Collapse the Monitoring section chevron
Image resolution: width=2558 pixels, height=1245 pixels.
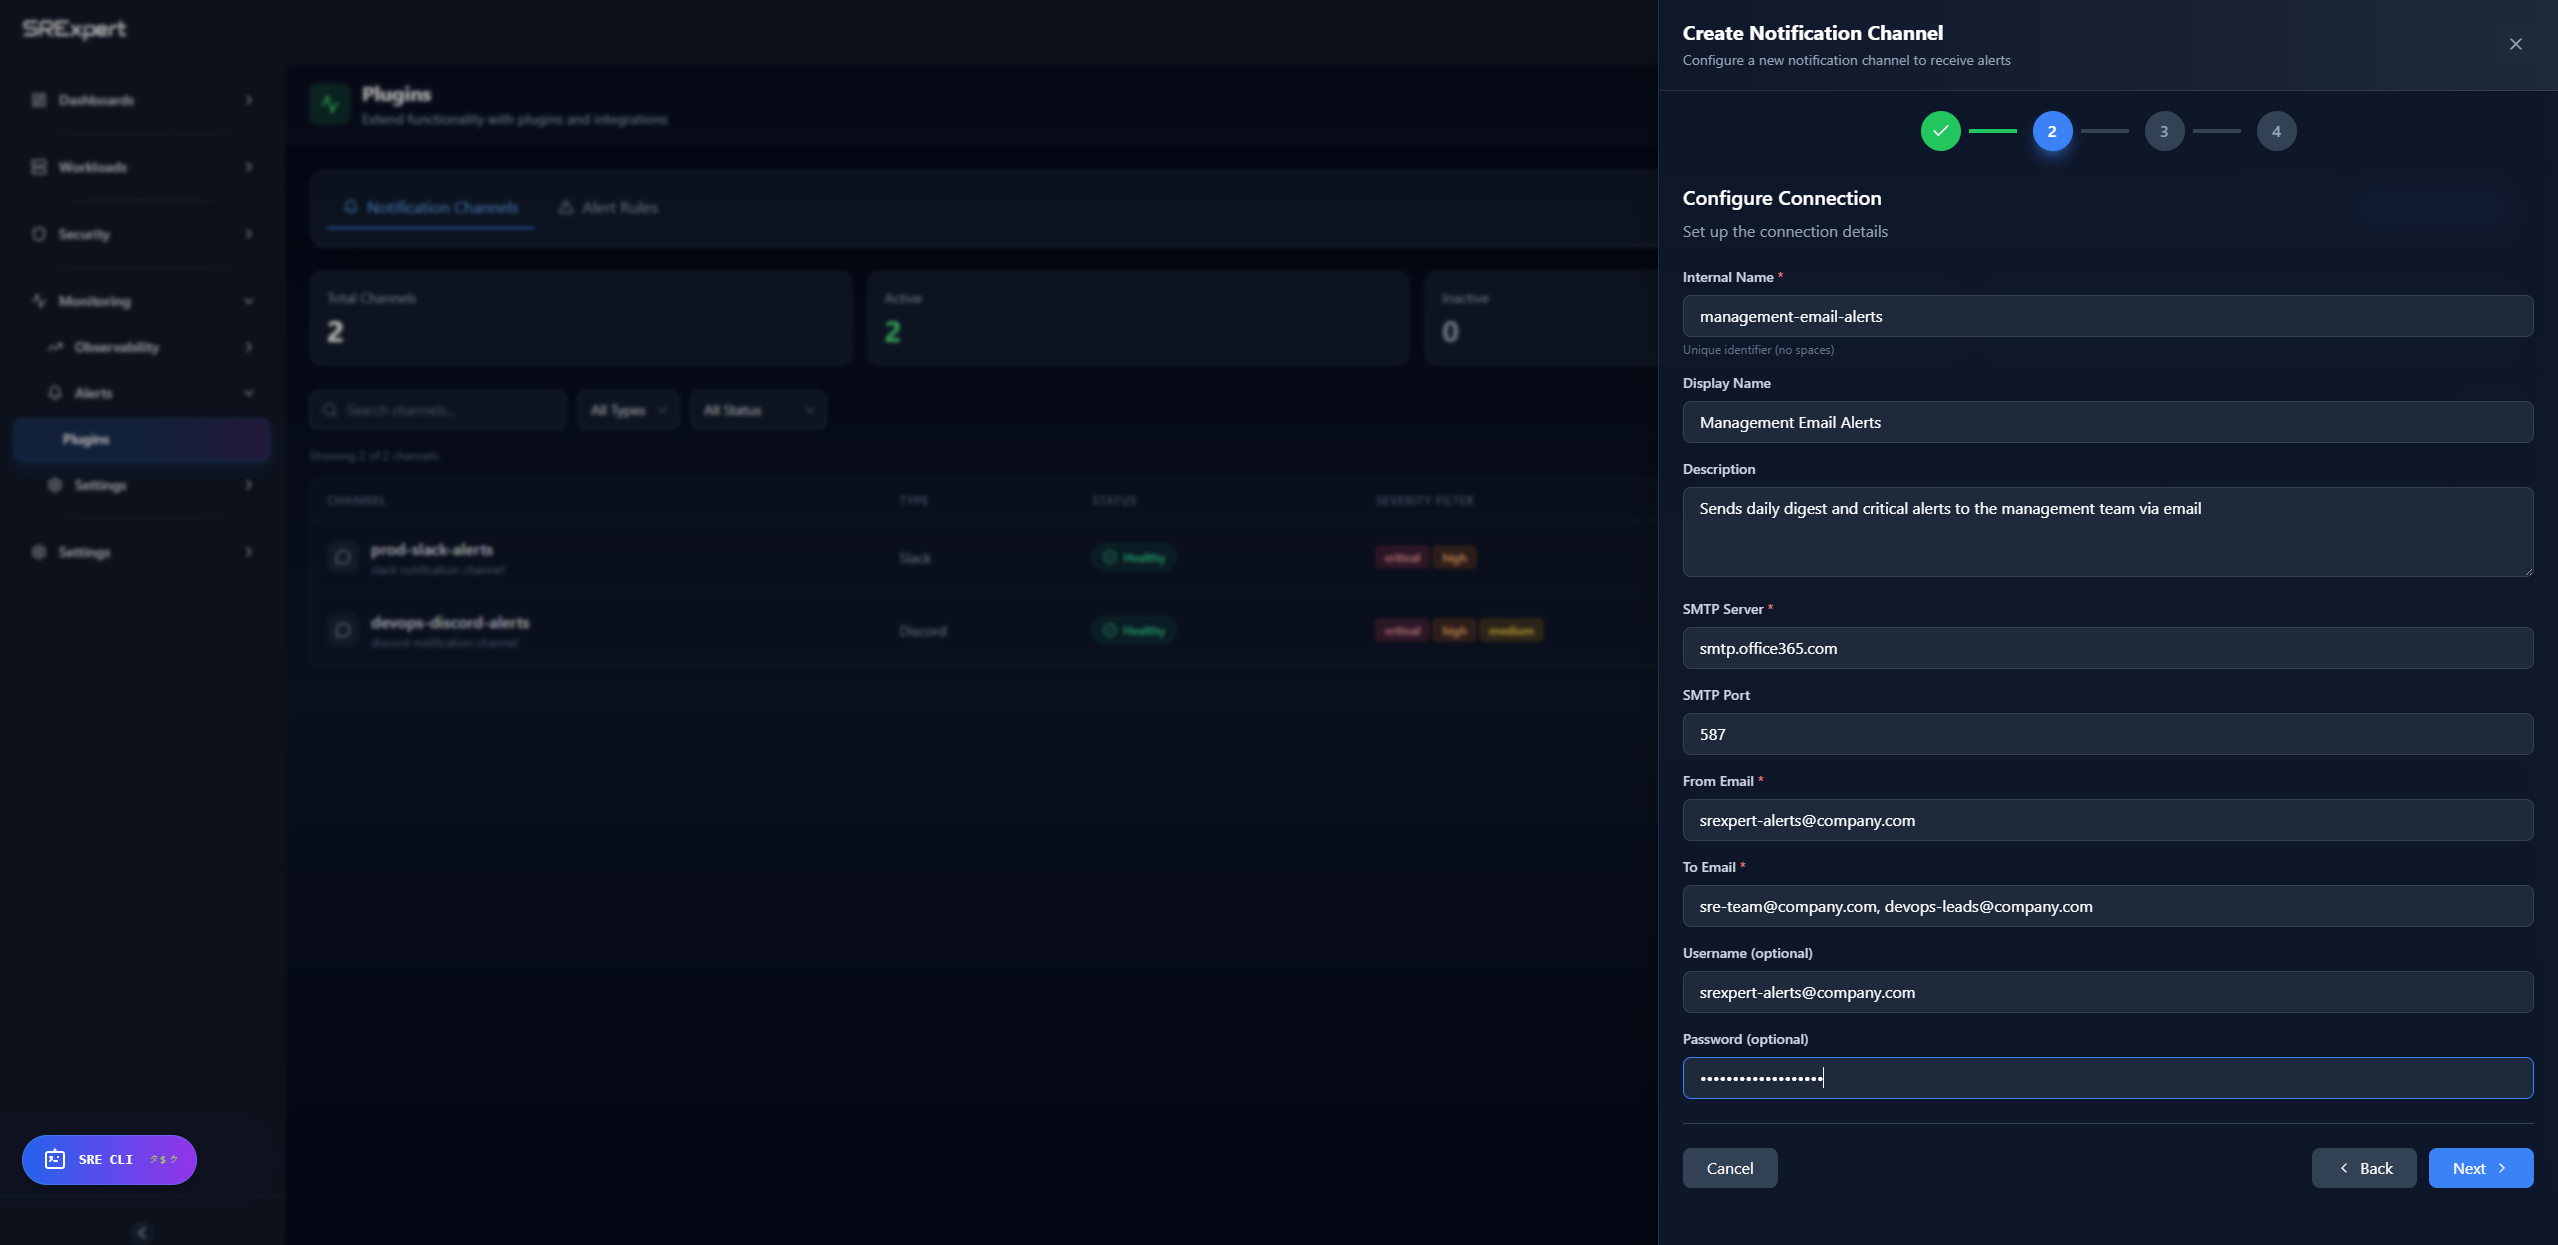click(x=249, y=301)
